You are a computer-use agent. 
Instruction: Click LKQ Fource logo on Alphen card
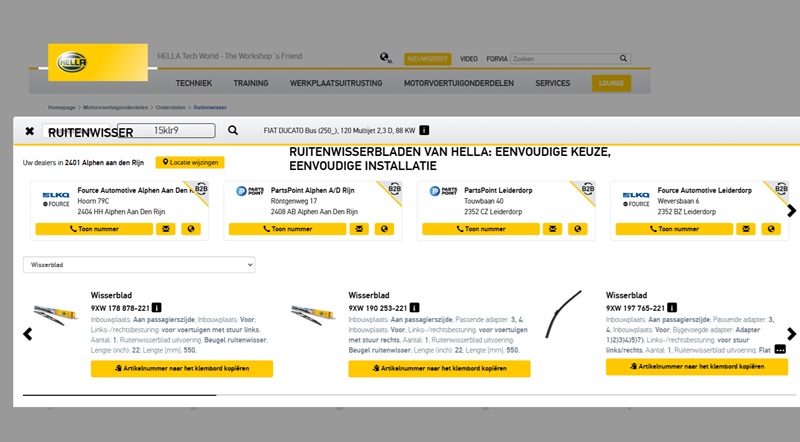tap(56, 199)
